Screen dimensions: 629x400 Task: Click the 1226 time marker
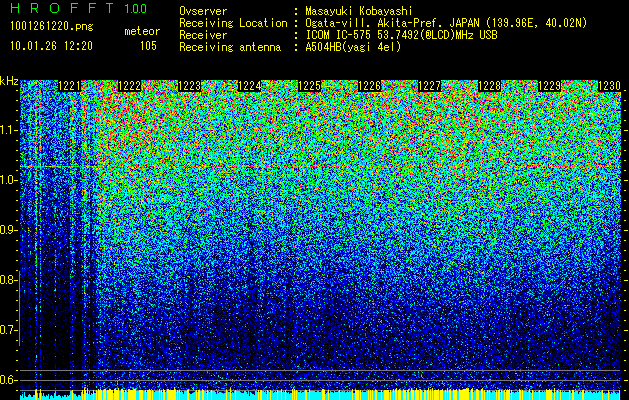pos(369,86)
